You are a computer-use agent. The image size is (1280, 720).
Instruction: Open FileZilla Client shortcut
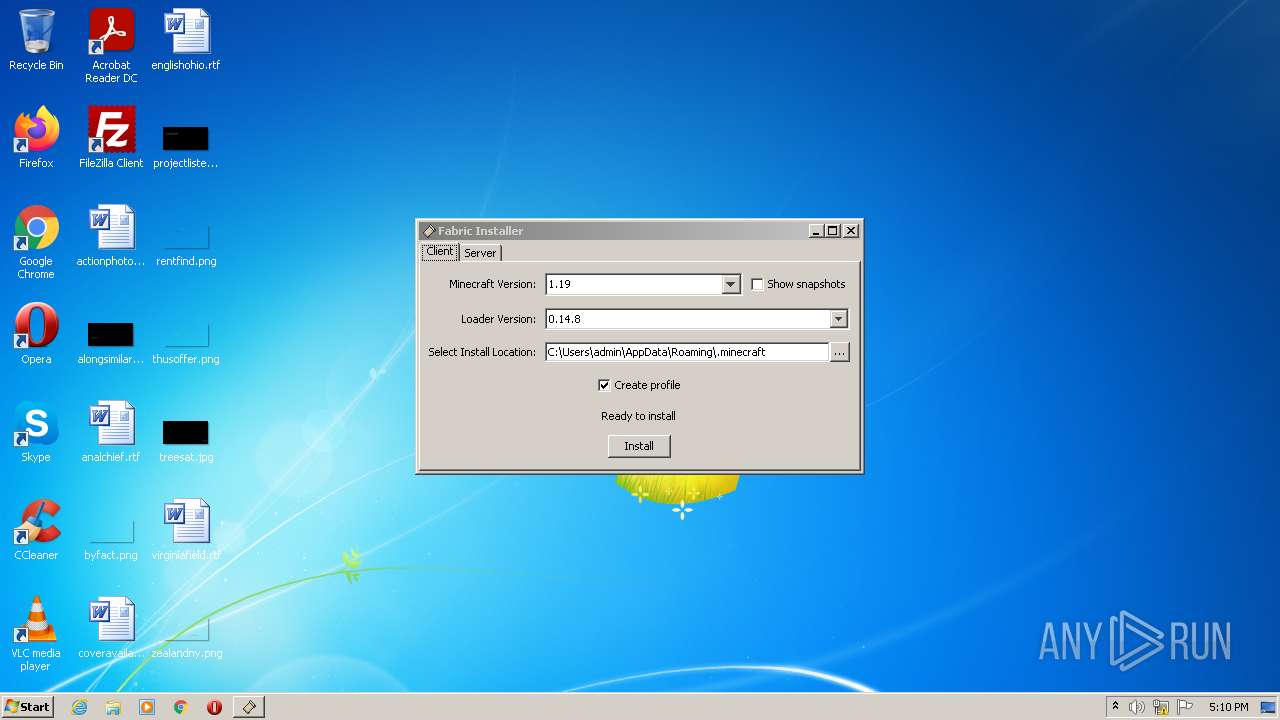pos(111,138)
